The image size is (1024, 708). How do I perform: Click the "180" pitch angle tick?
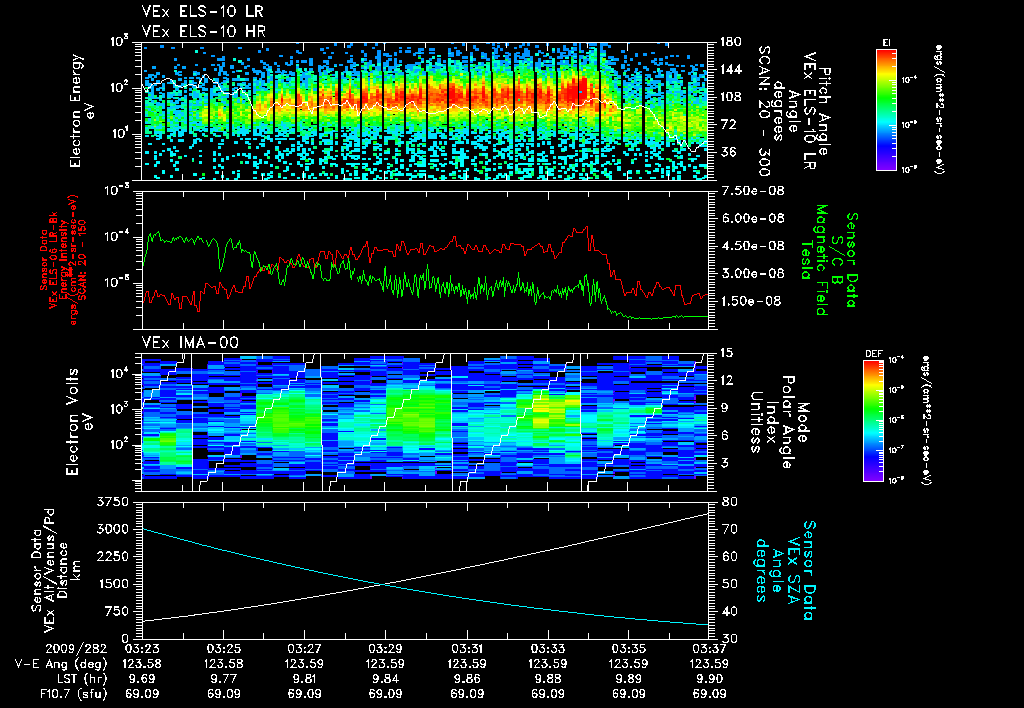click(x=731, y=42)
